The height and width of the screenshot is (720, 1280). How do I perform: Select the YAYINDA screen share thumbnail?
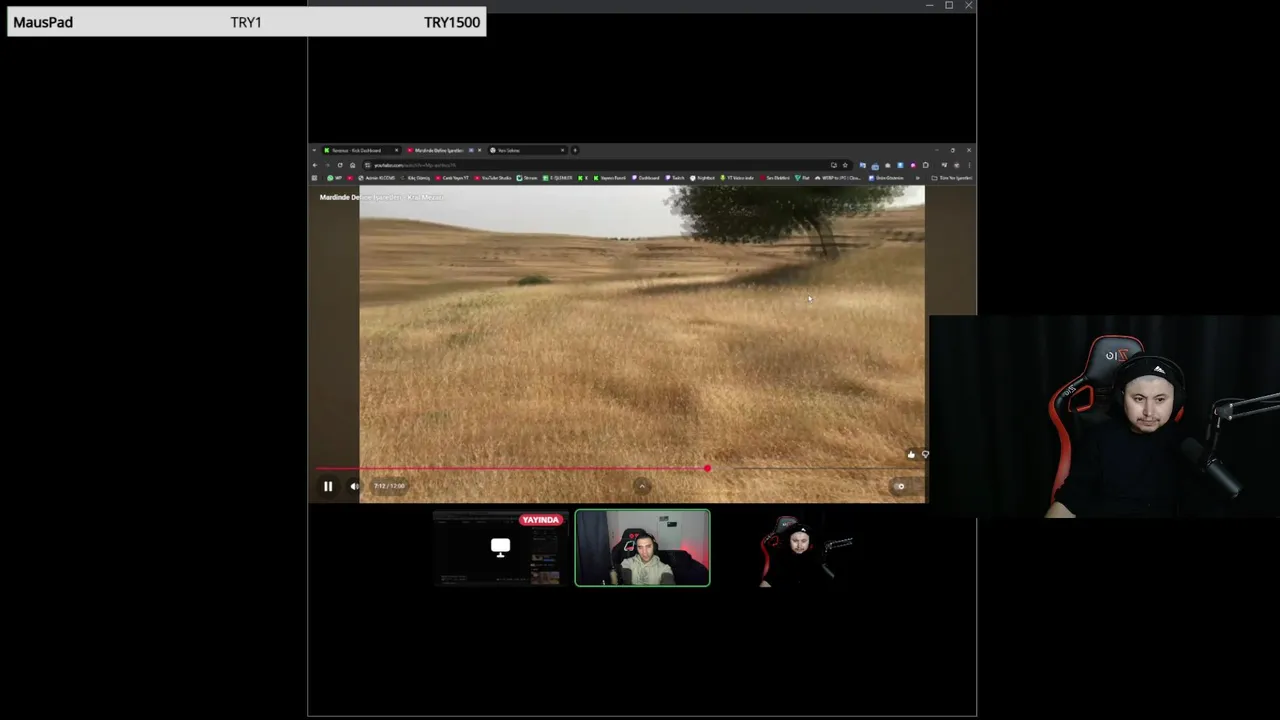point(501,548)
